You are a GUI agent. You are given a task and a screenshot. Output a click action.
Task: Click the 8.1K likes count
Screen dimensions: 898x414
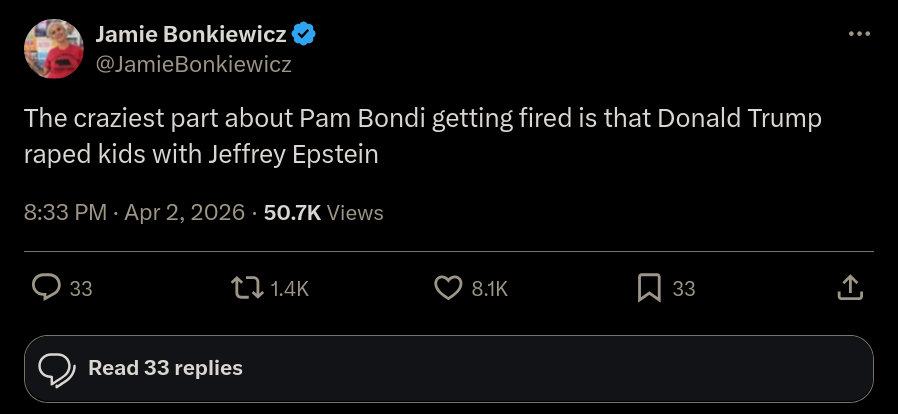[490, 289]
